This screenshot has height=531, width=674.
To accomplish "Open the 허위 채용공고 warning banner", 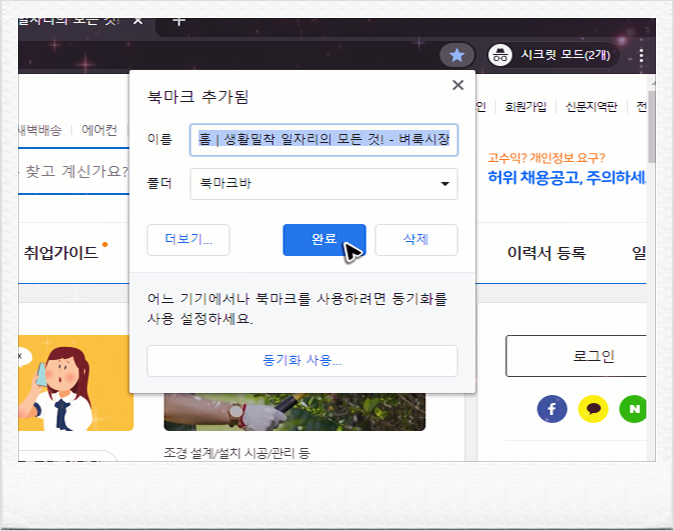I will [x=567, y=170].
